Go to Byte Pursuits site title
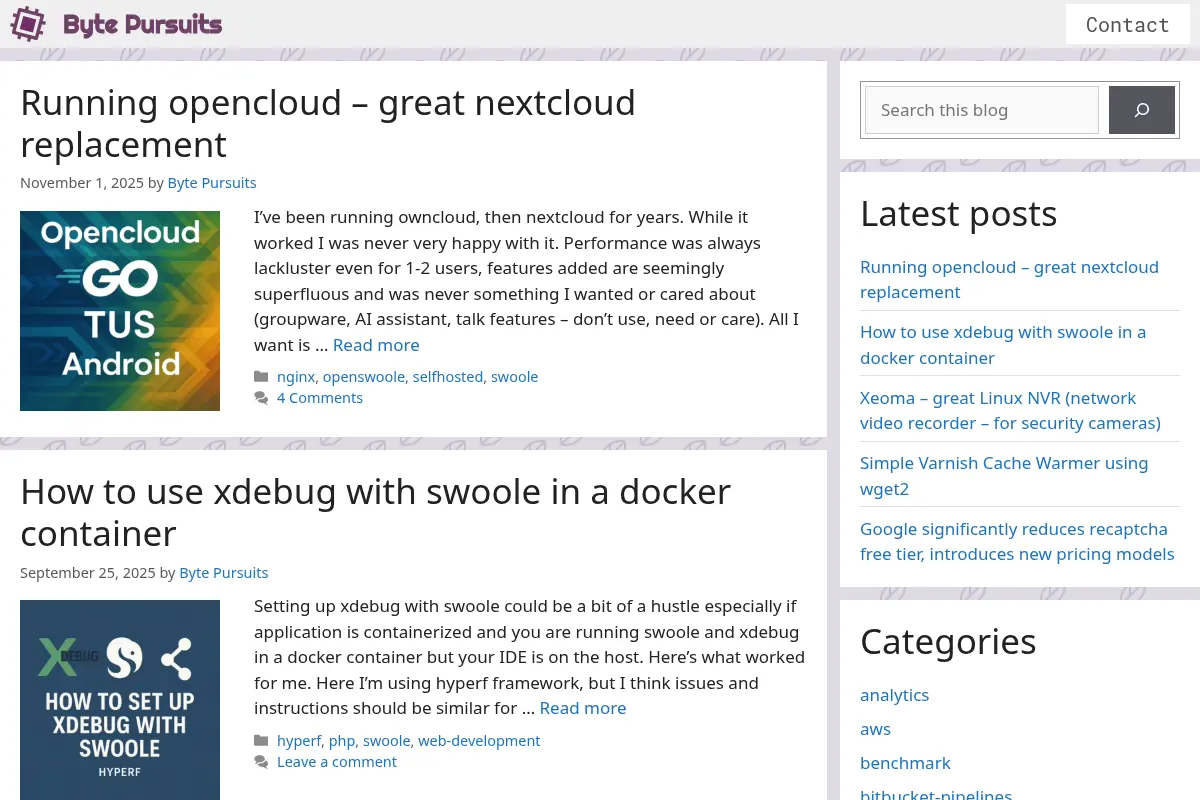Viewport: 1200px width, 800px height. [142, 24]
